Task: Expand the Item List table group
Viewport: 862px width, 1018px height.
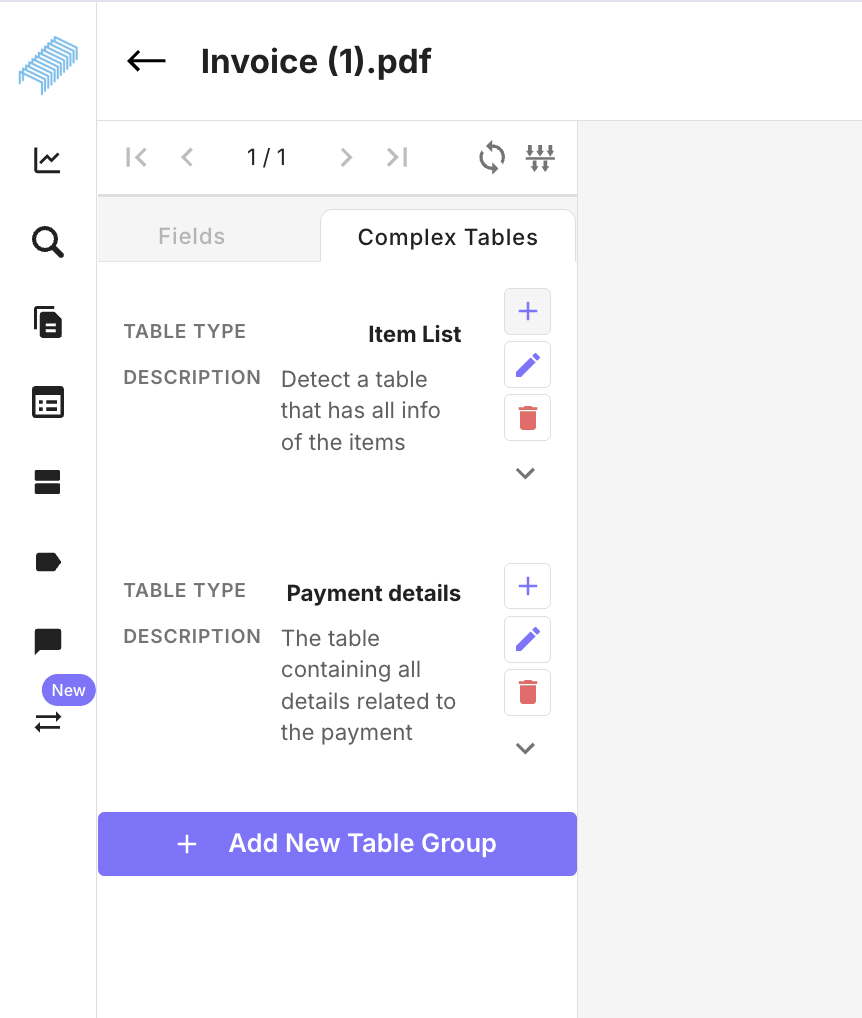Action: pyautogui.click(x=525, y=473)
